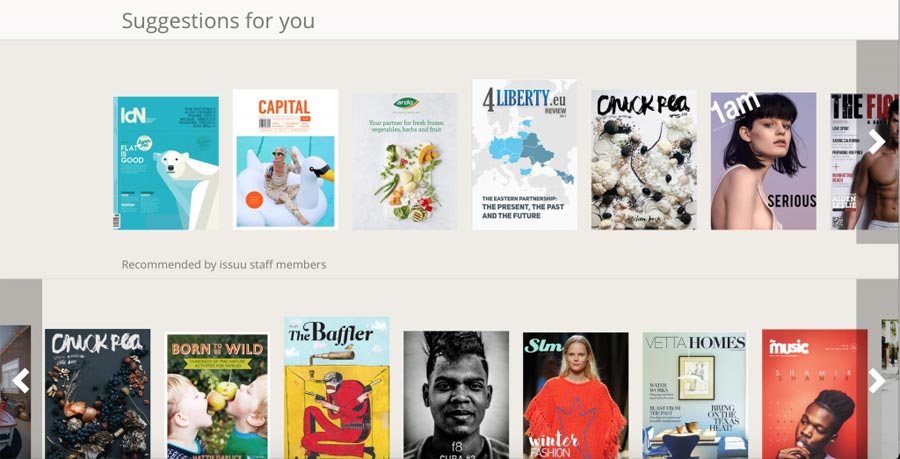Click left arrow in staff recommendations carousel
Viewport: 900px width, 459px height.
pyautogui.click(x=21, y=380)
